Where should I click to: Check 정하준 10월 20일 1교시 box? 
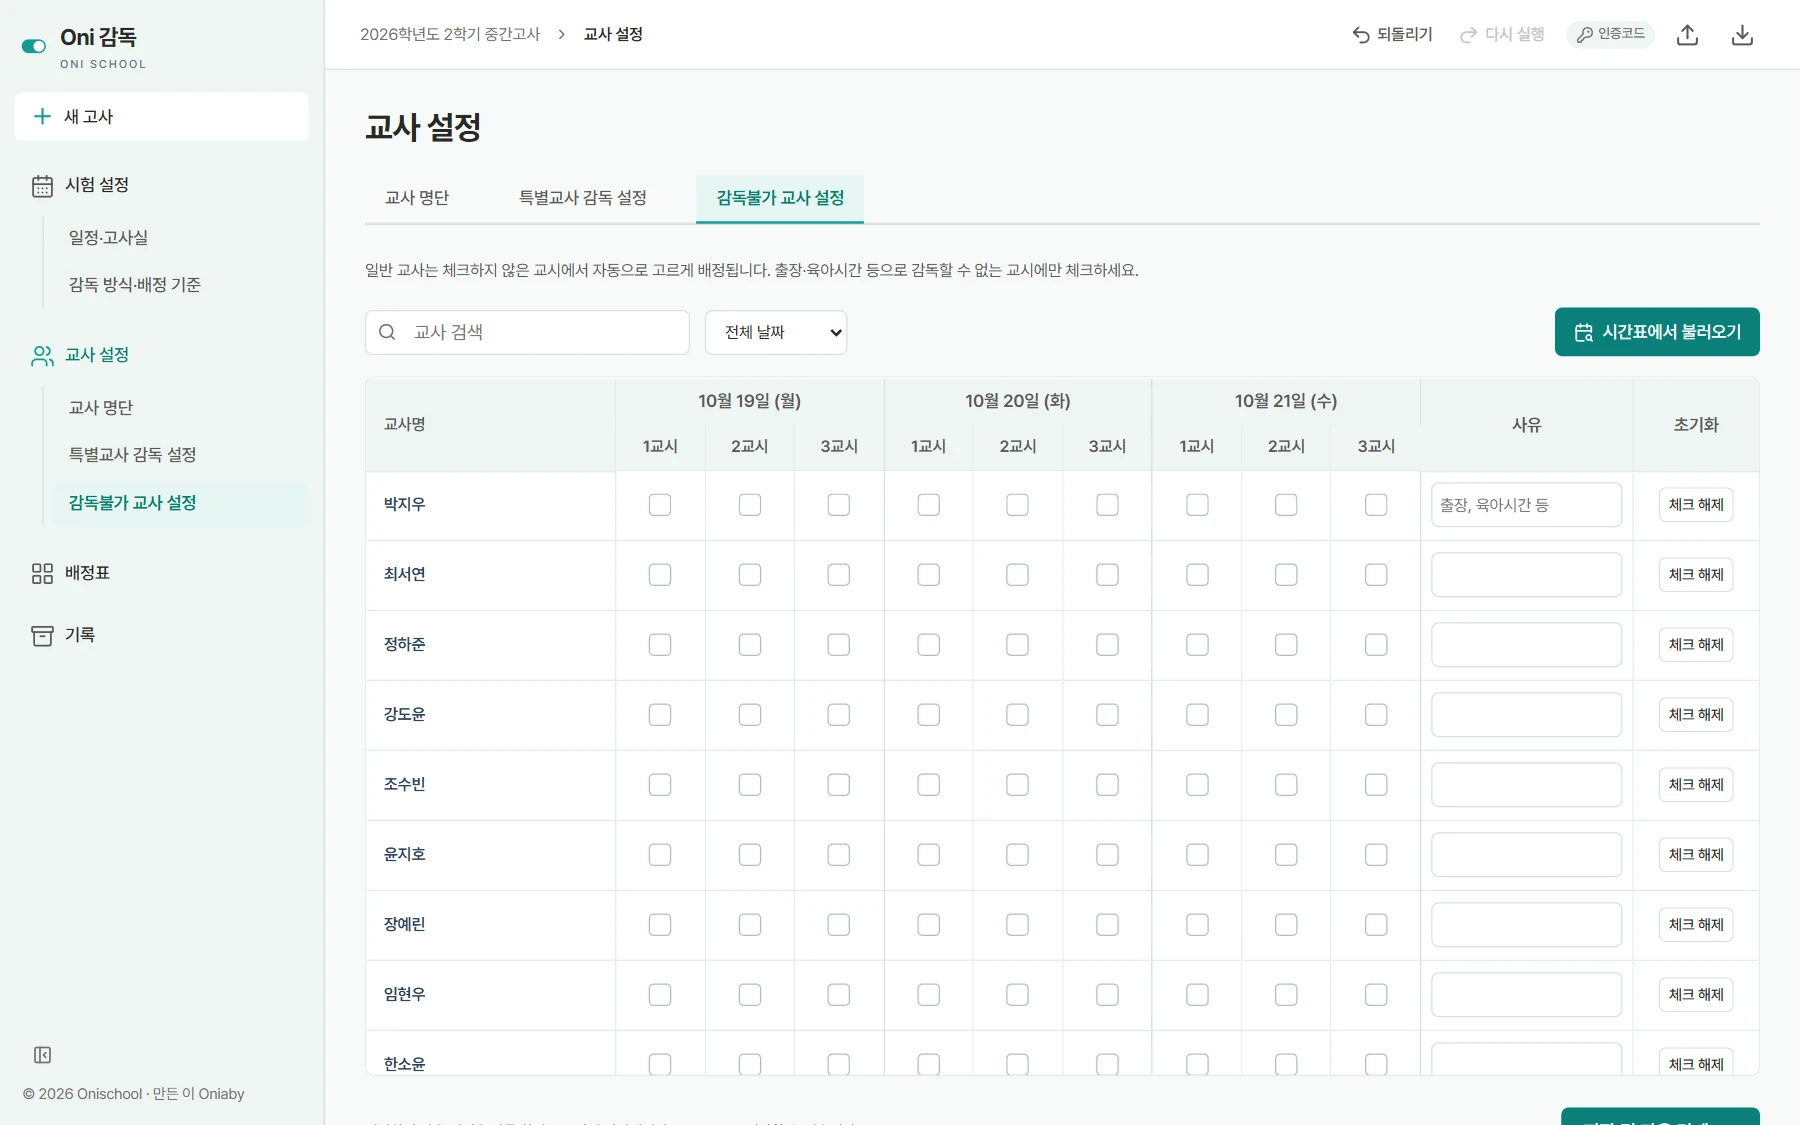click(929, 645)
